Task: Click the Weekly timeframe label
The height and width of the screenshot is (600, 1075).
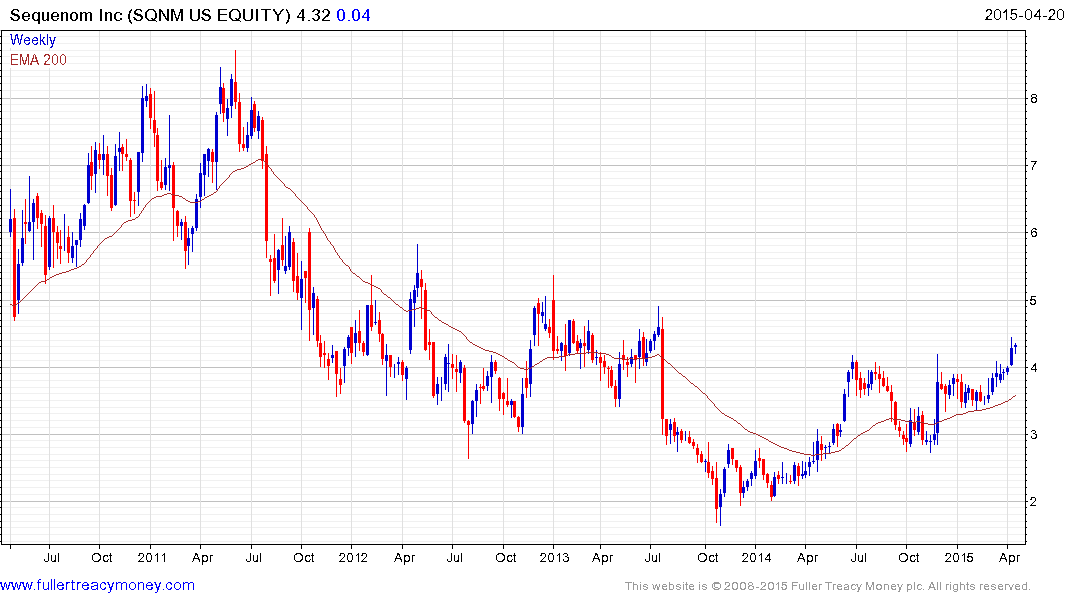Action: [x=33, y=41]
